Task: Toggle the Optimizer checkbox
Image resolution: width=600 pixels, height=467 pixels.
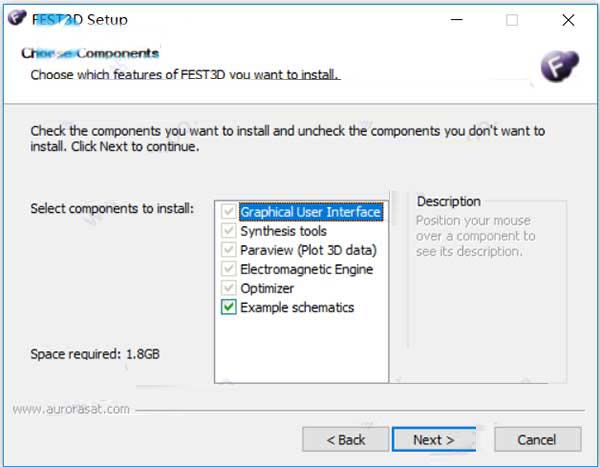Action: tap(229, 288)
